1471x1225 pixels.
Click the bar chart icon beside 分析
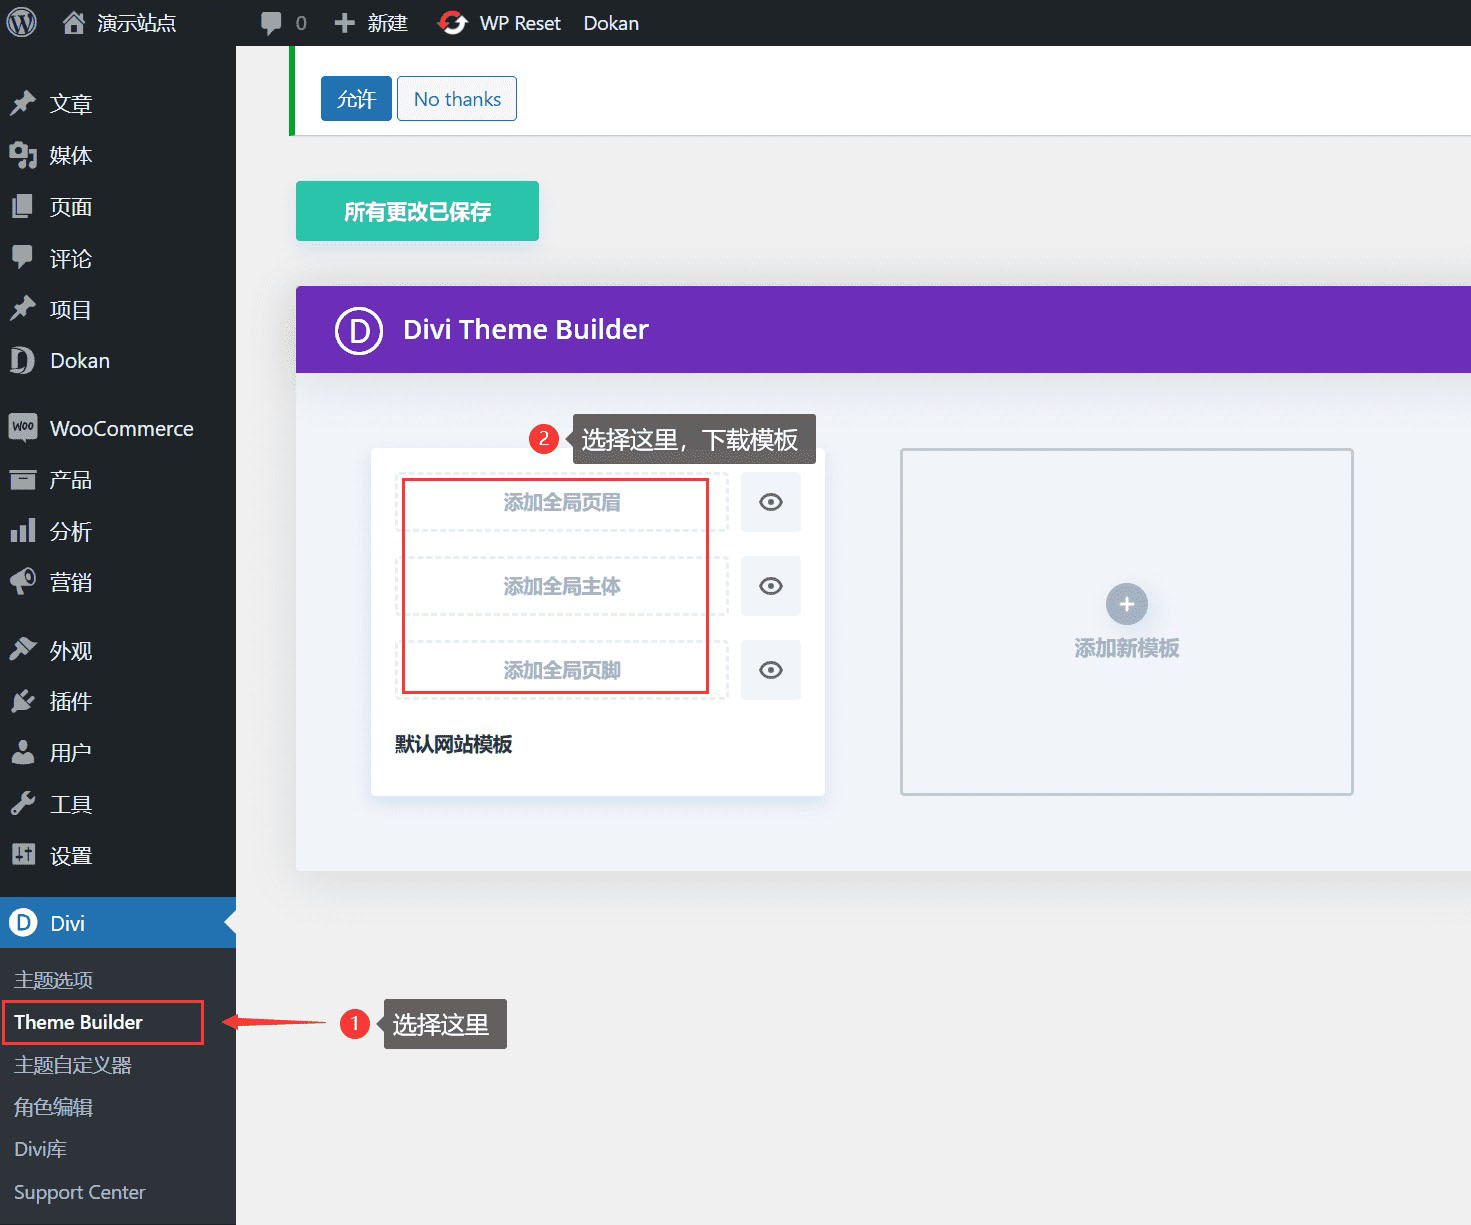click(23, 531)
